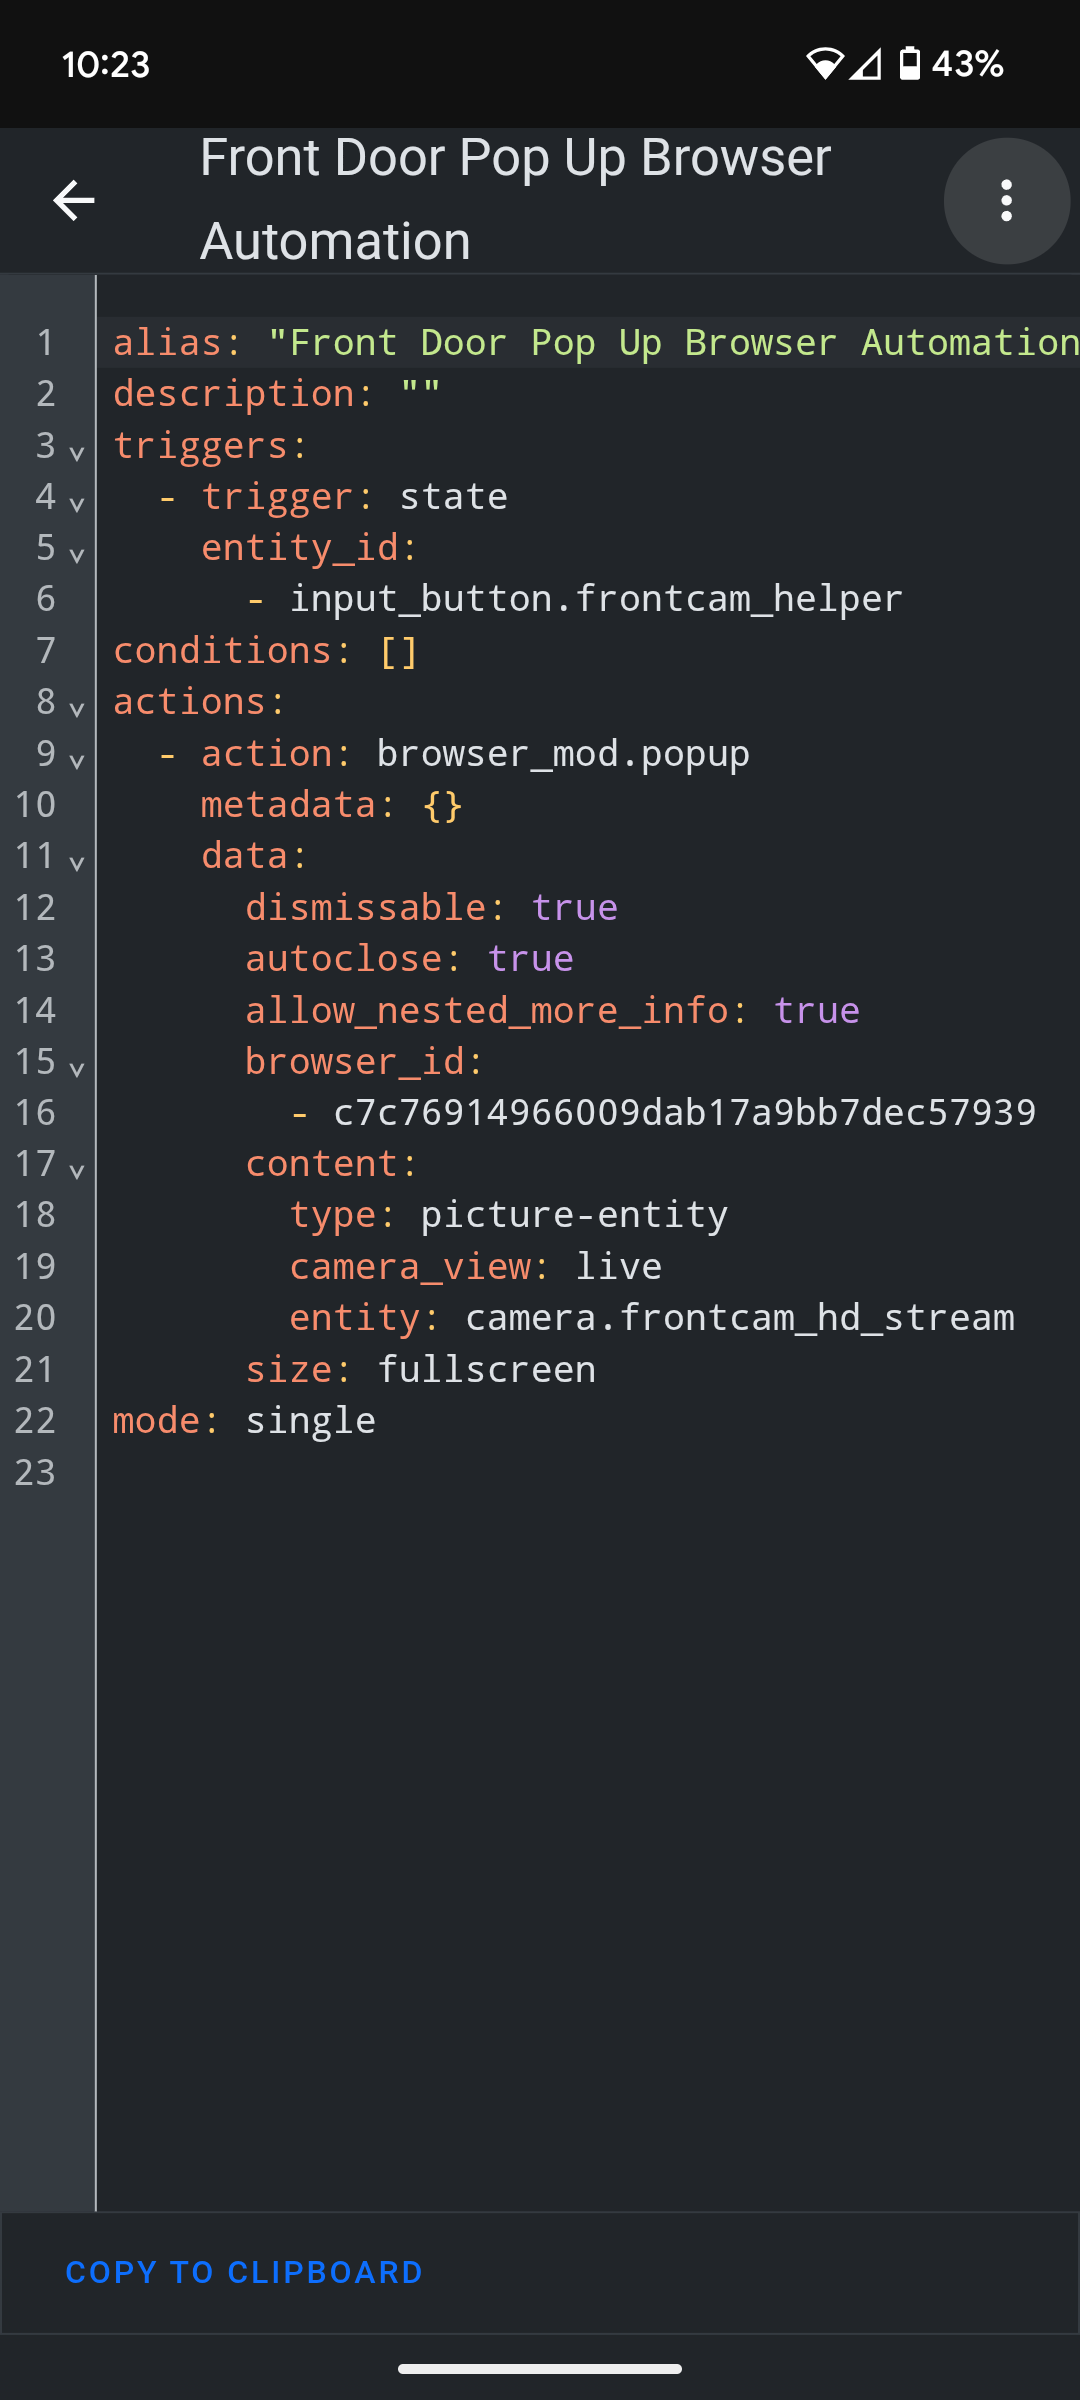This screenshot has height=2400, width=1080.
Task: Collapse the actions block fold arrow
Action: (x=77, y=709)
